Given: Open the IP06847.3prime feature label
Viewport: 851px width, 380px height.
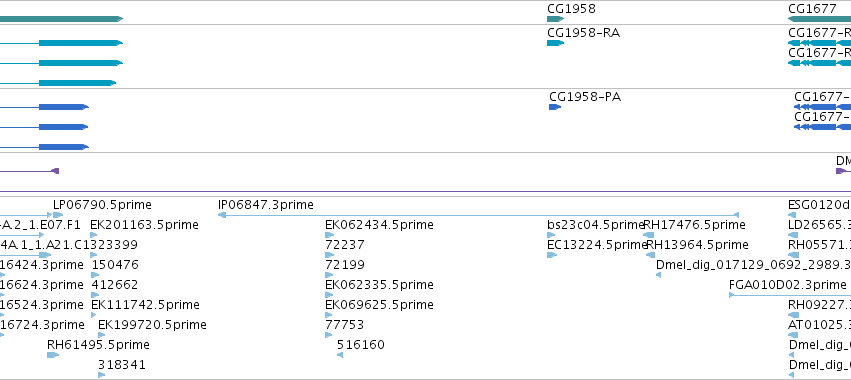Looking at the screenshot, I should (265, 205).
